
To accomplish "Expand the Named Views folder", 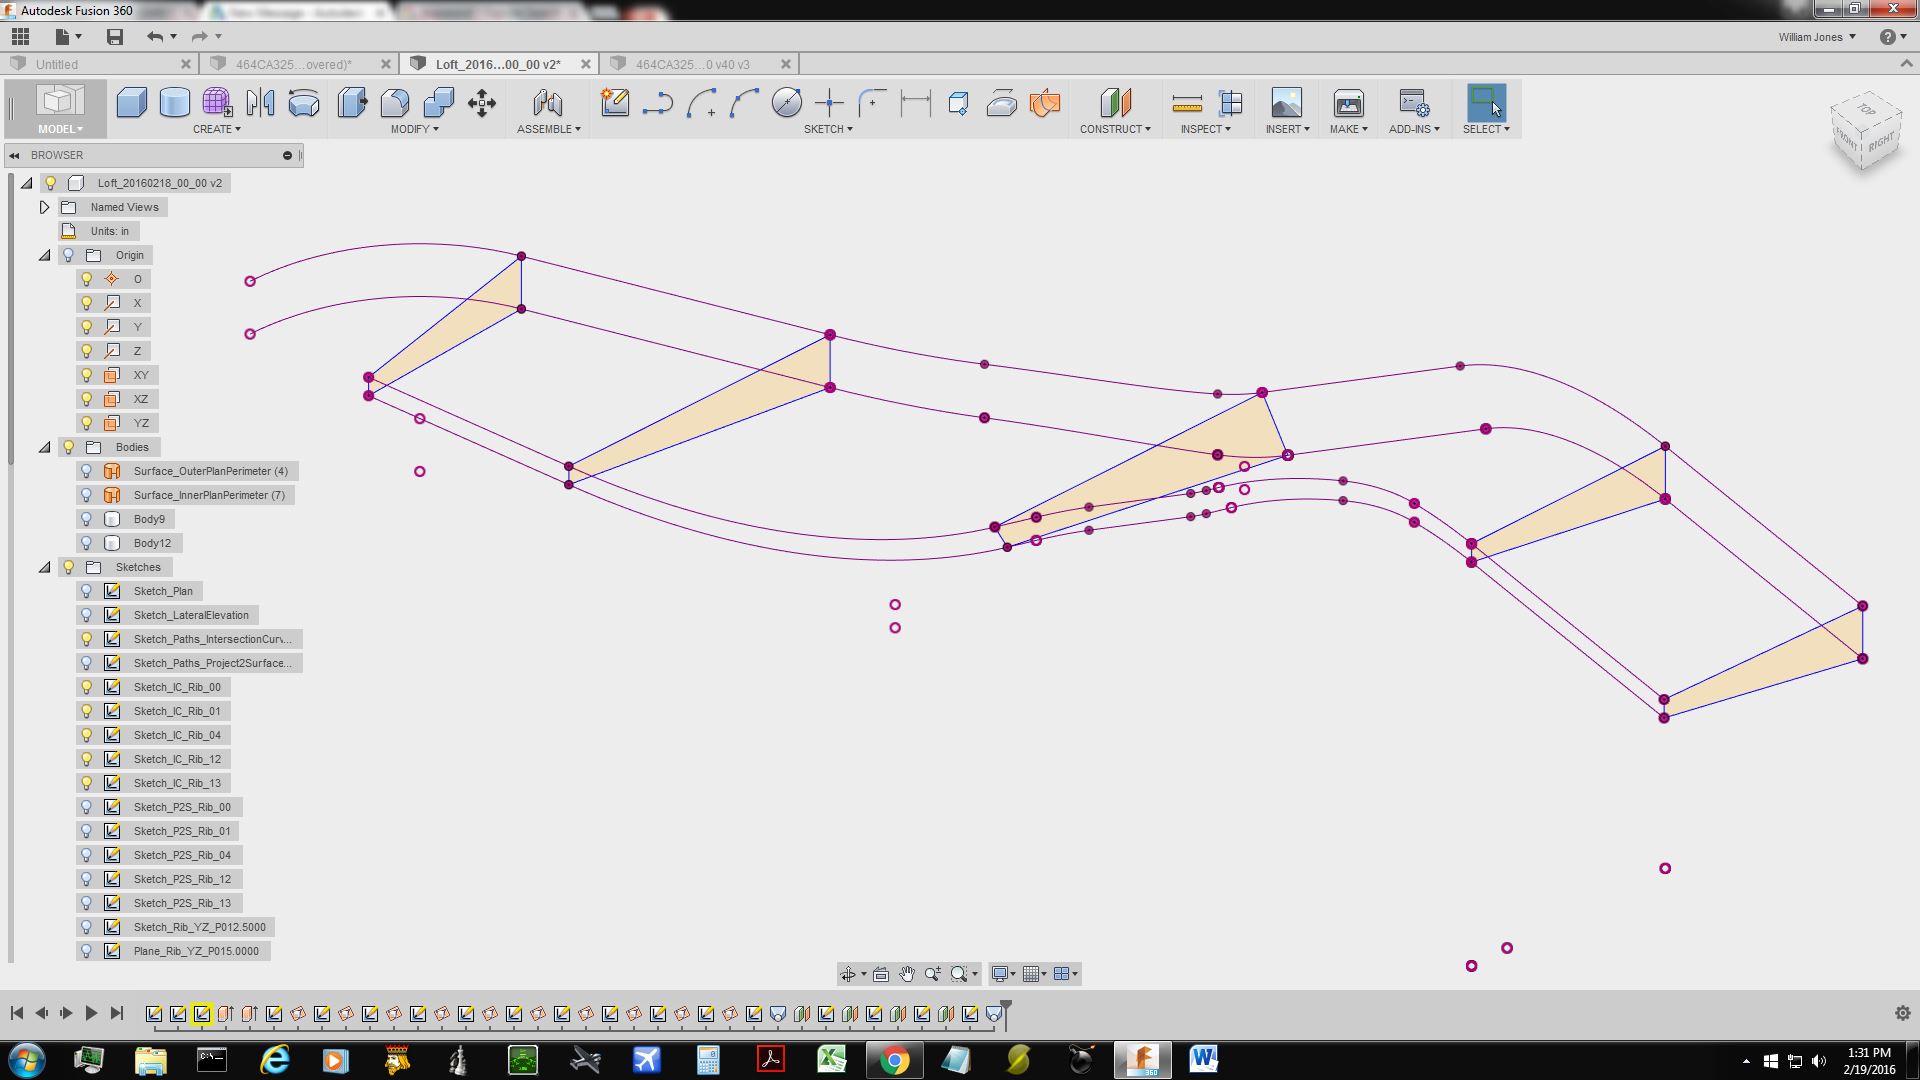I will 45,207.
